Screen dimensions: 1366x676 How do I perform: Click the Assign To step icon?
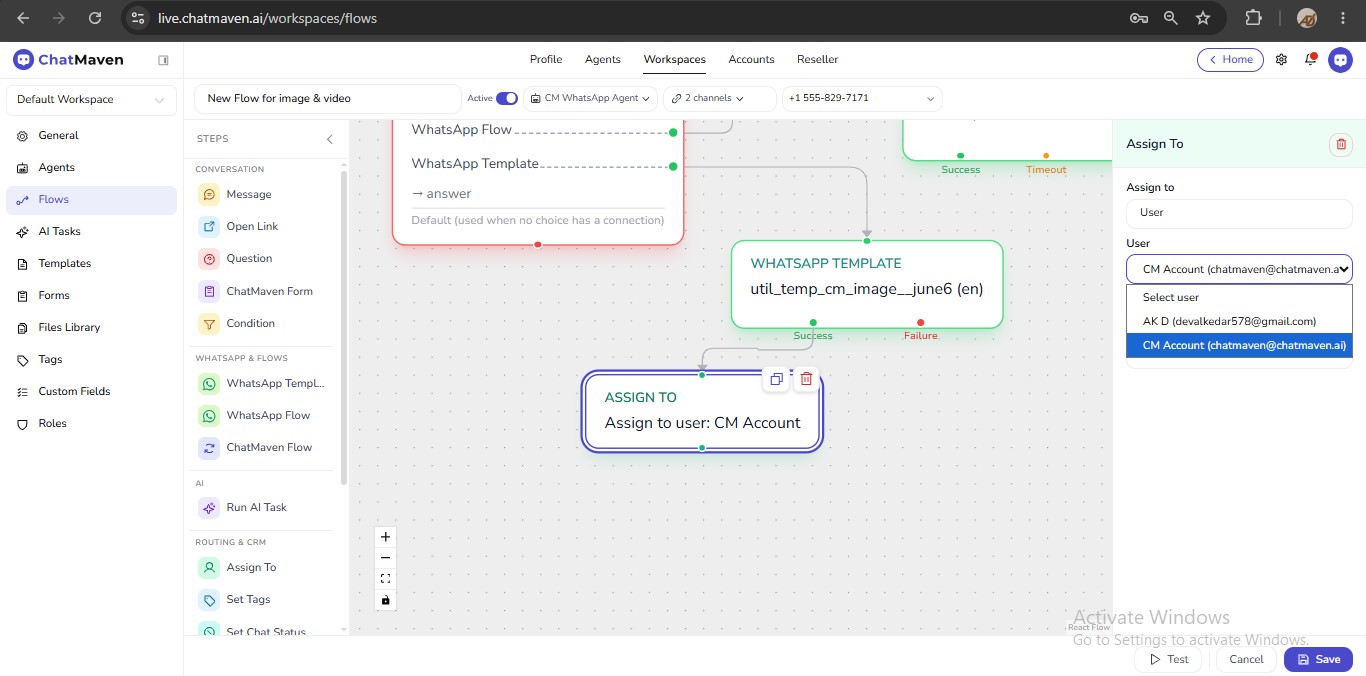[x=209, y=568]
